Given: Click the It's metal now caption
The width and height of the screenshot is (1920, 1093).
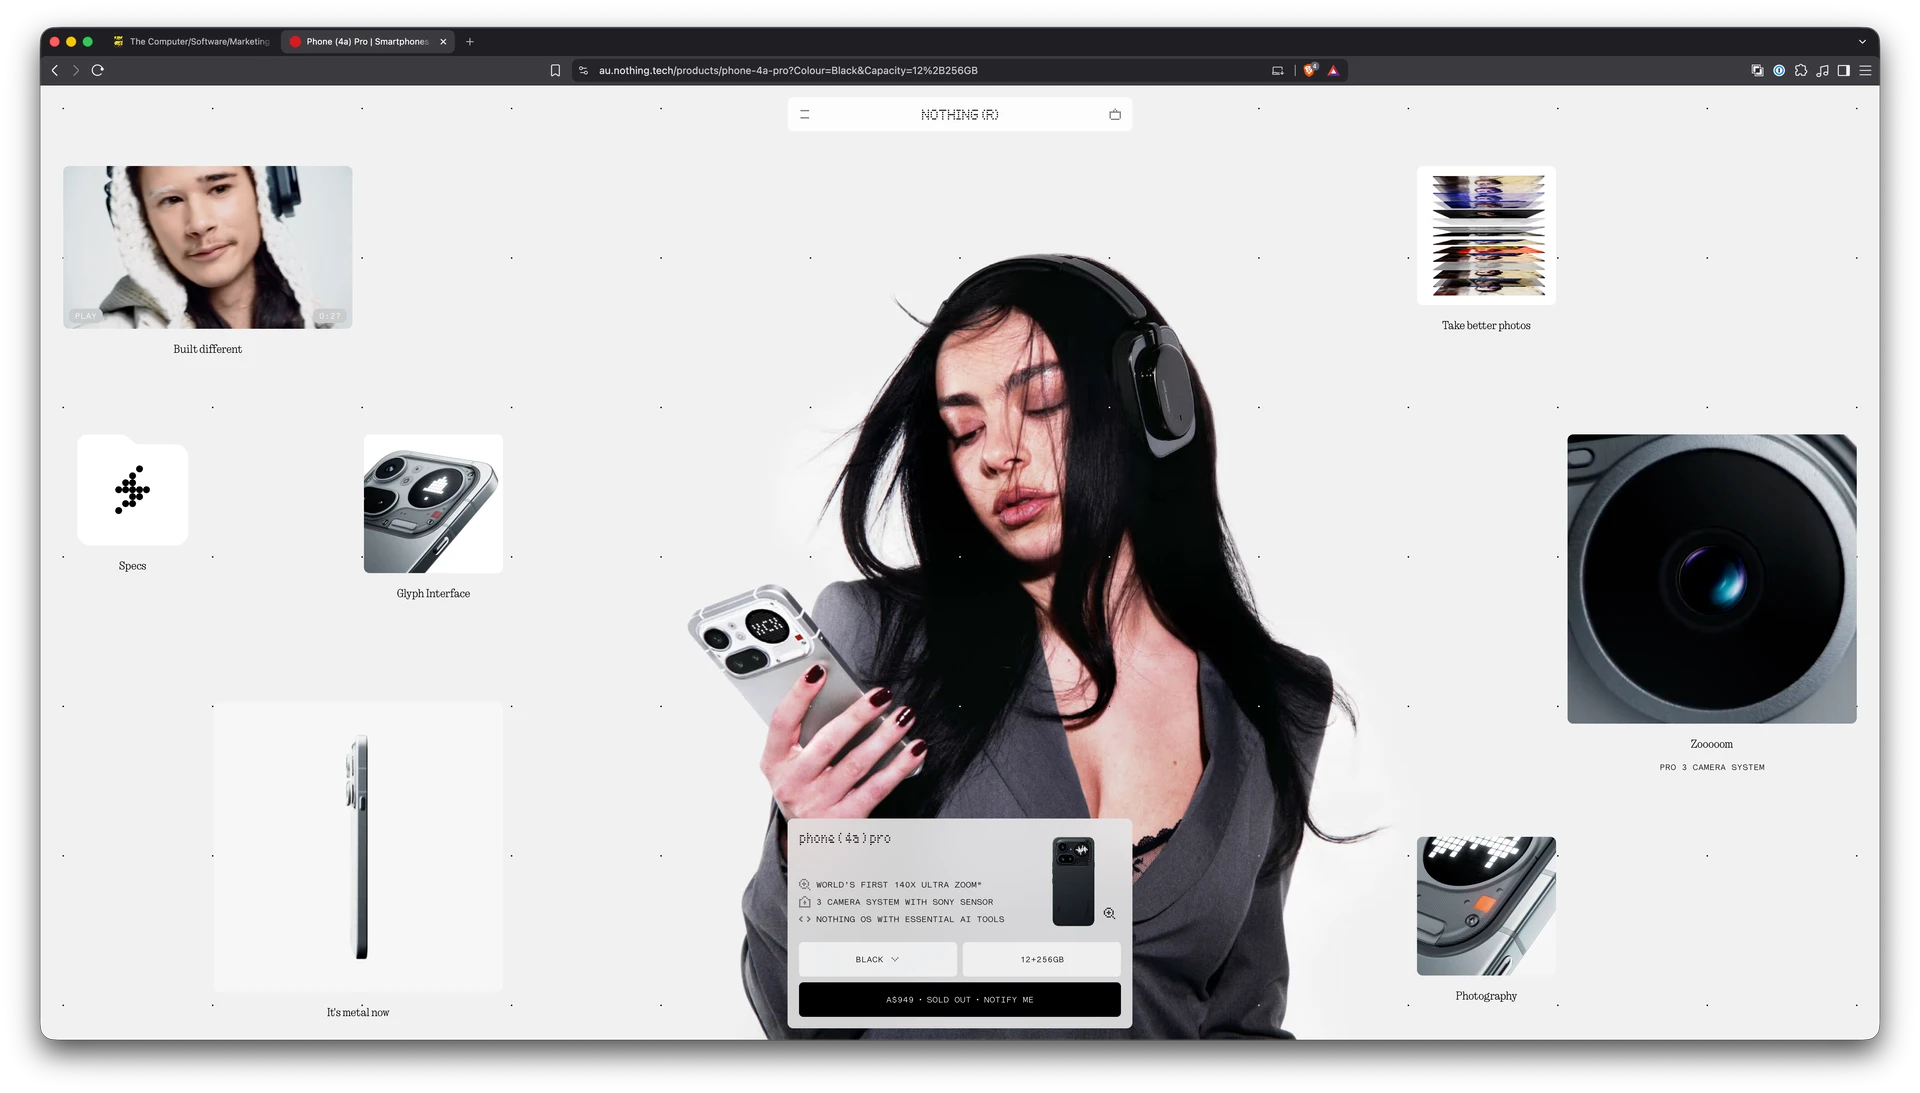Looking at the screenshot, I should tap(358, 1012).
